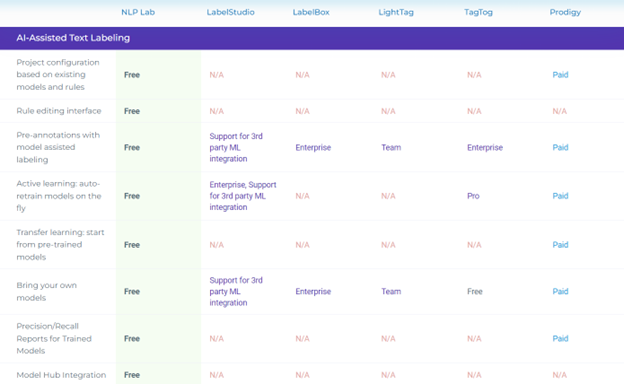This screenshot has width=624, height=384.
Task: Click LightTag 'N/A' in Rule editing interface row
Action: [x=388, y=111]
